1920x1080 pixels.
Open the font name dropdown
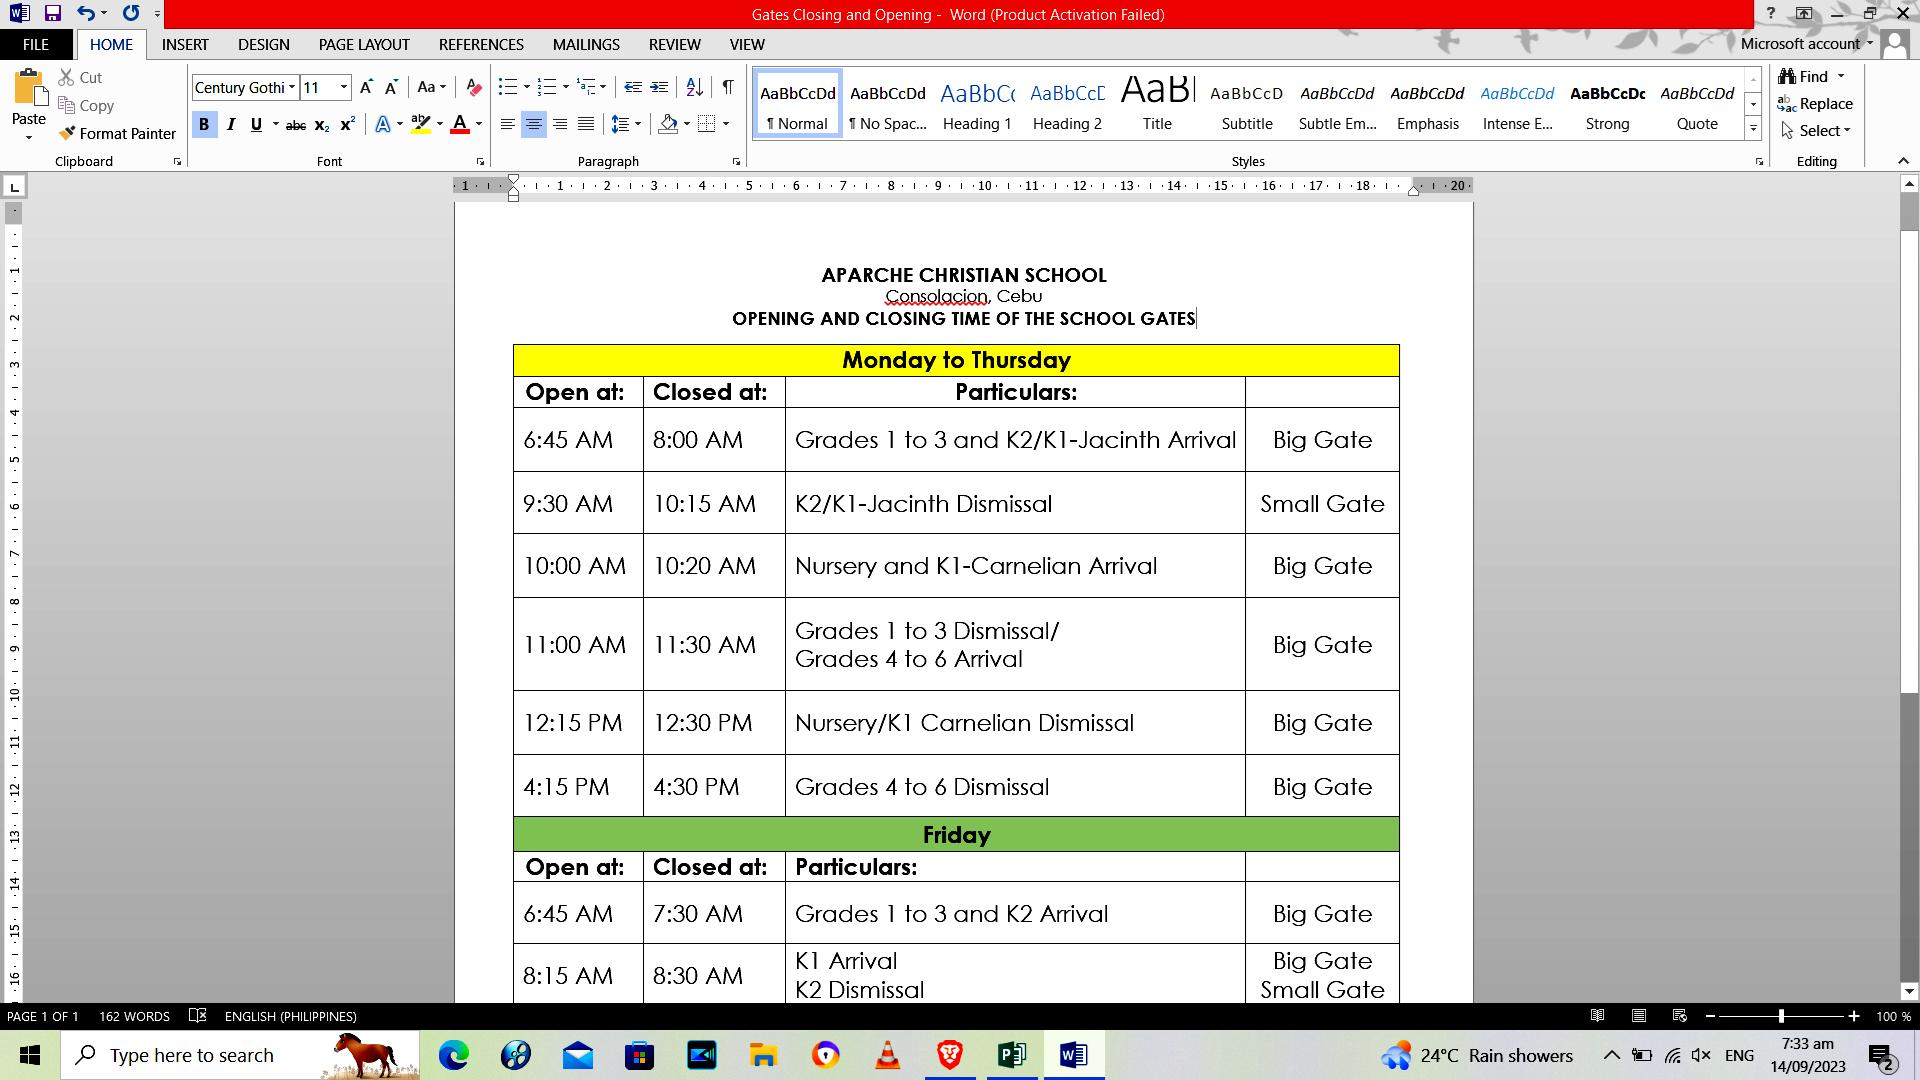point(292,88)
